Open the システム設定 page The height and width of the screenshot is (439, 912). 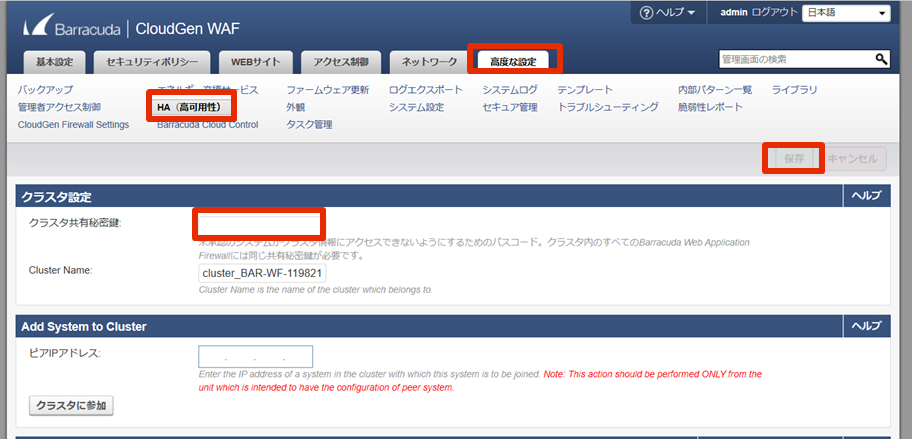coord(416,107)
